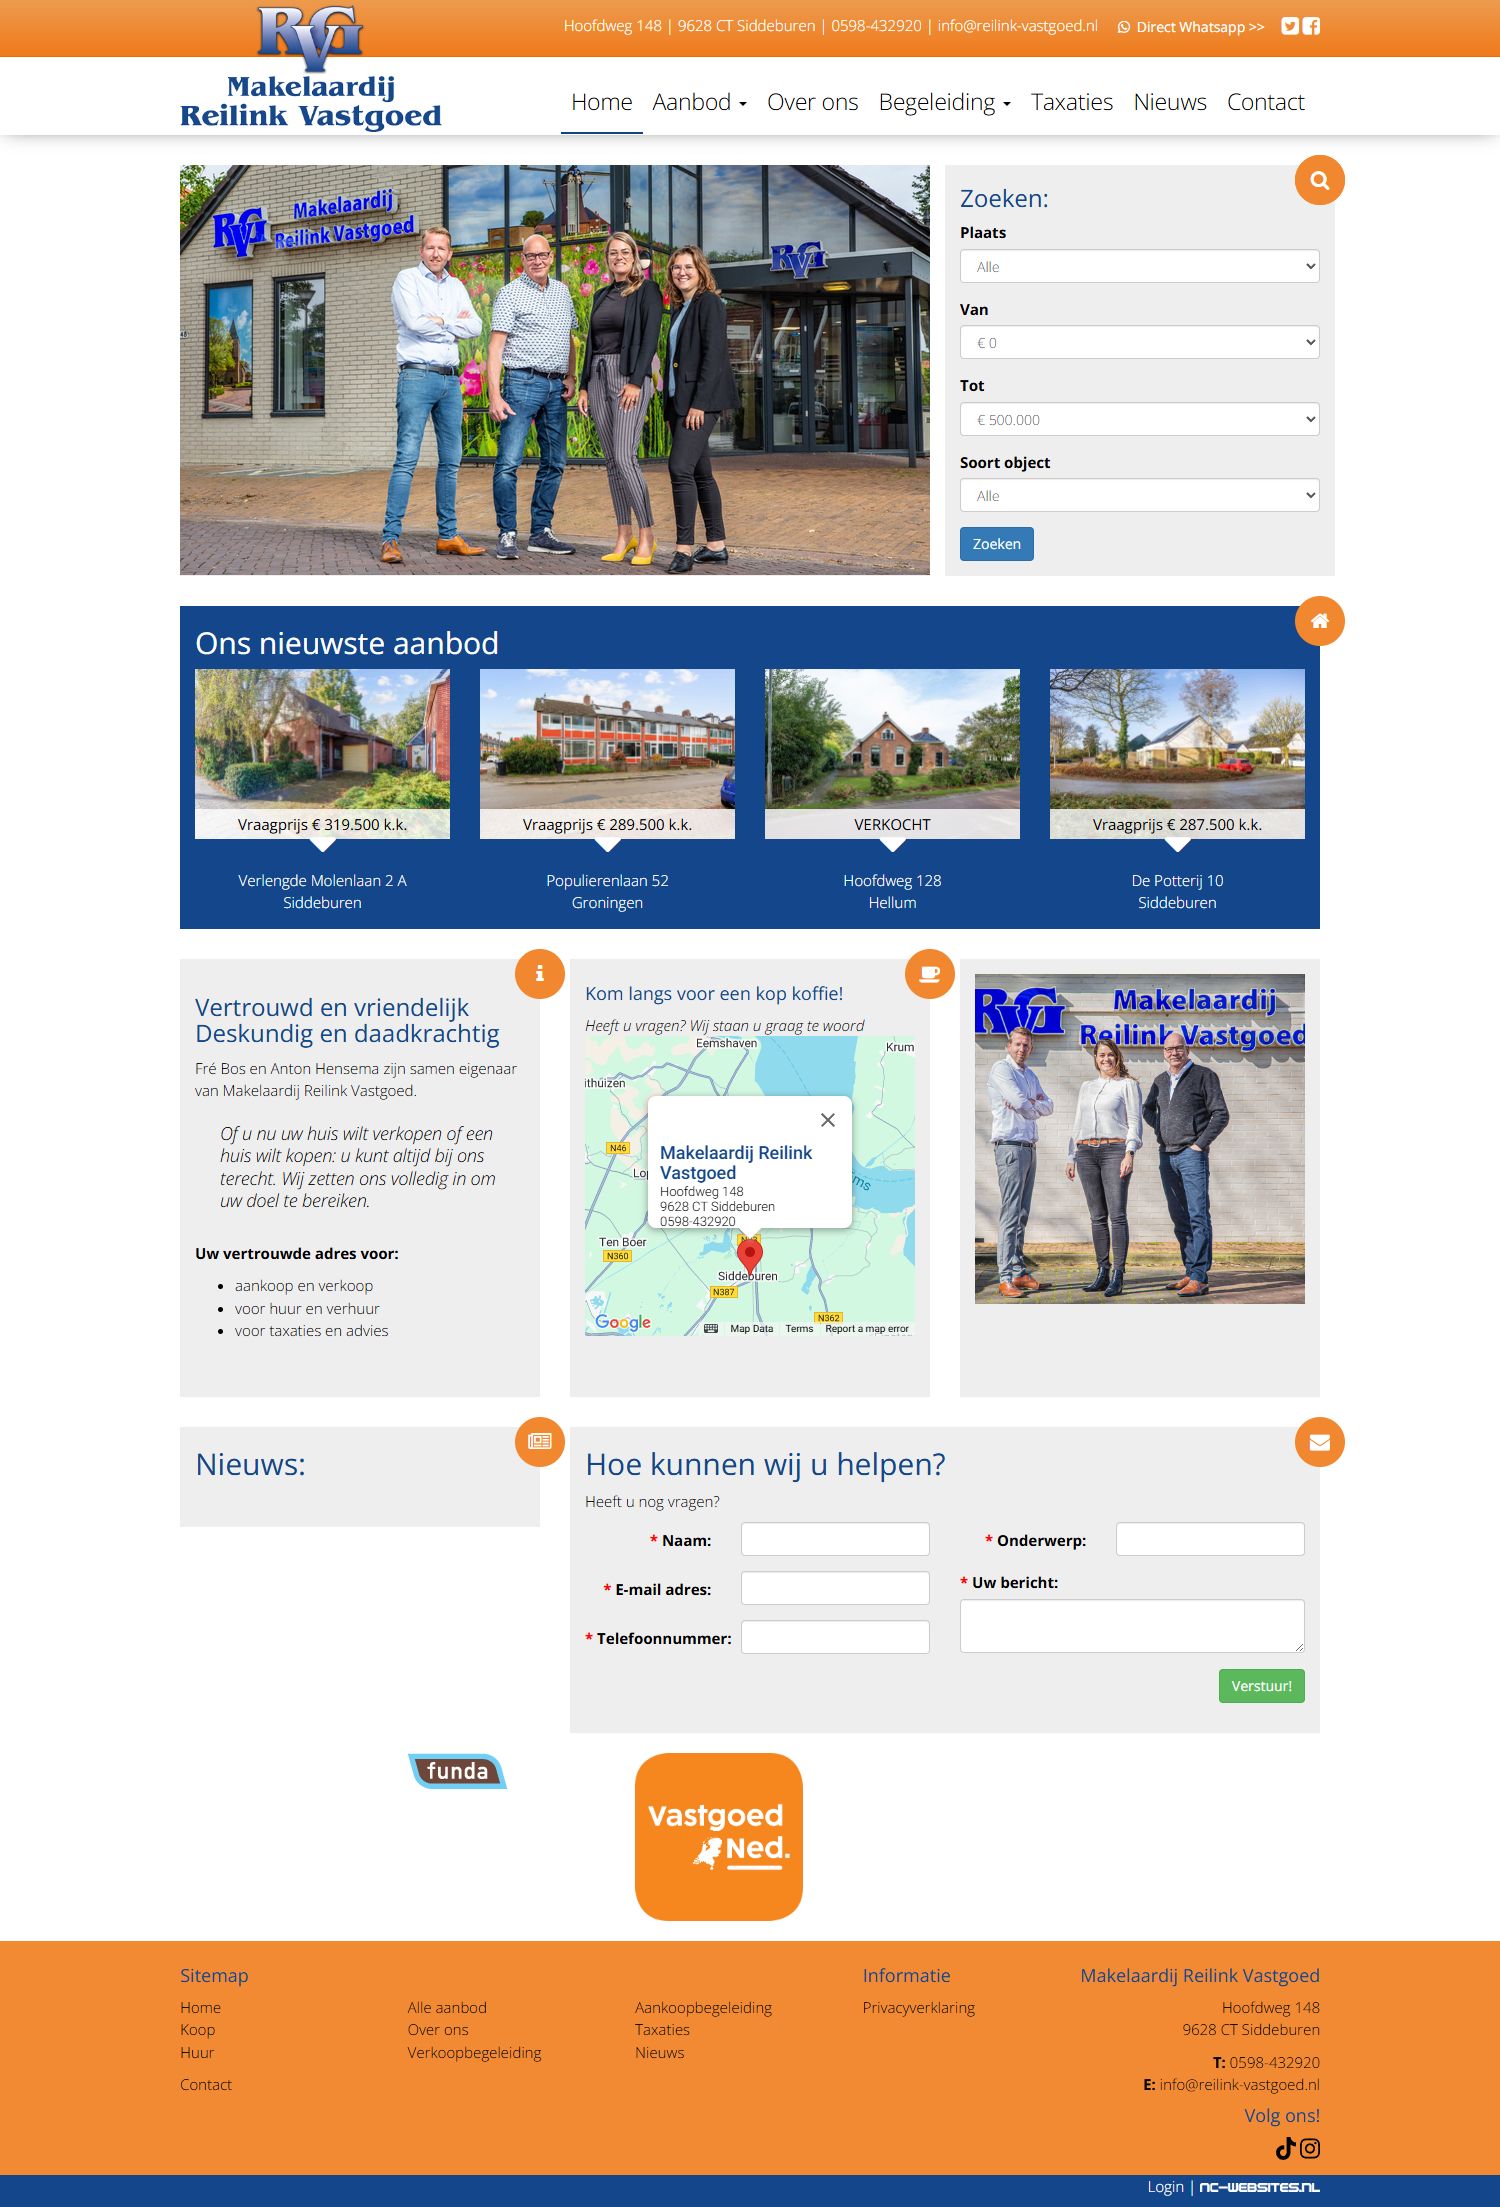Click the Google logo on the map
This screenshot has width=1500, height=2207.
623,1322
